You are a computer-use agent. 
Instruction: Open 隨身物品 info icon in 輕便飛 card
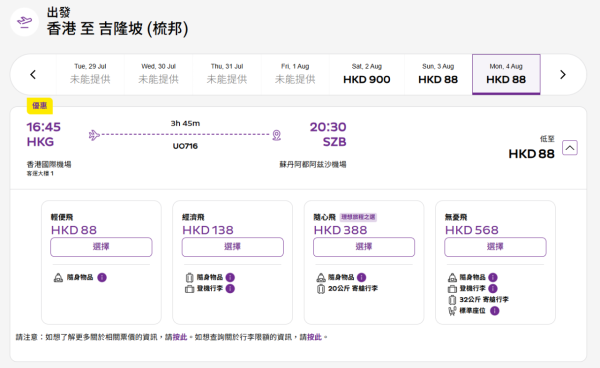(x=102, y=277)
